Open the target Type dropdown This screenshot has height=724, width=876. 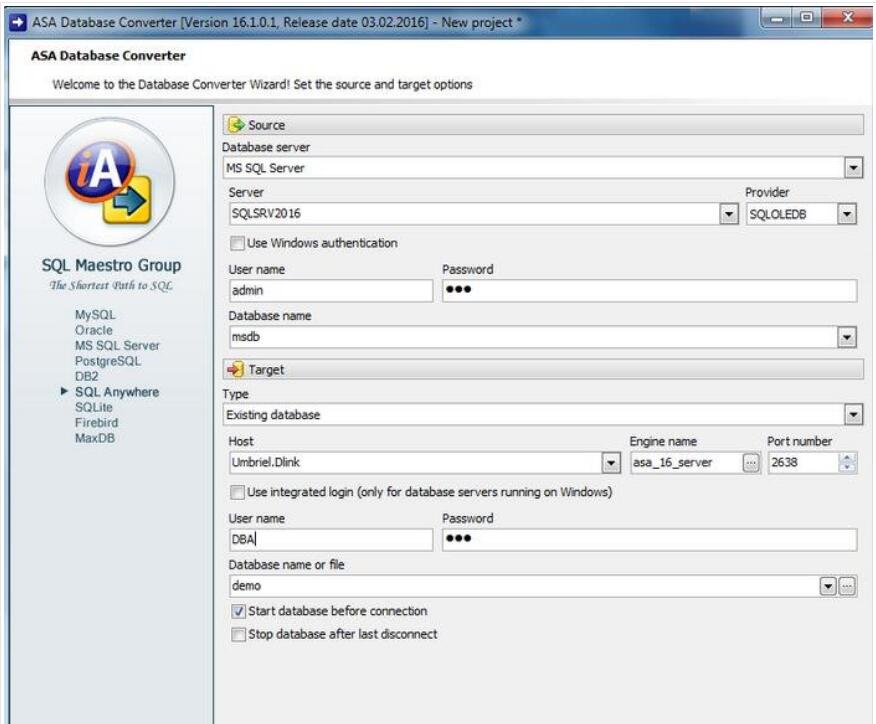click(852, 414)
